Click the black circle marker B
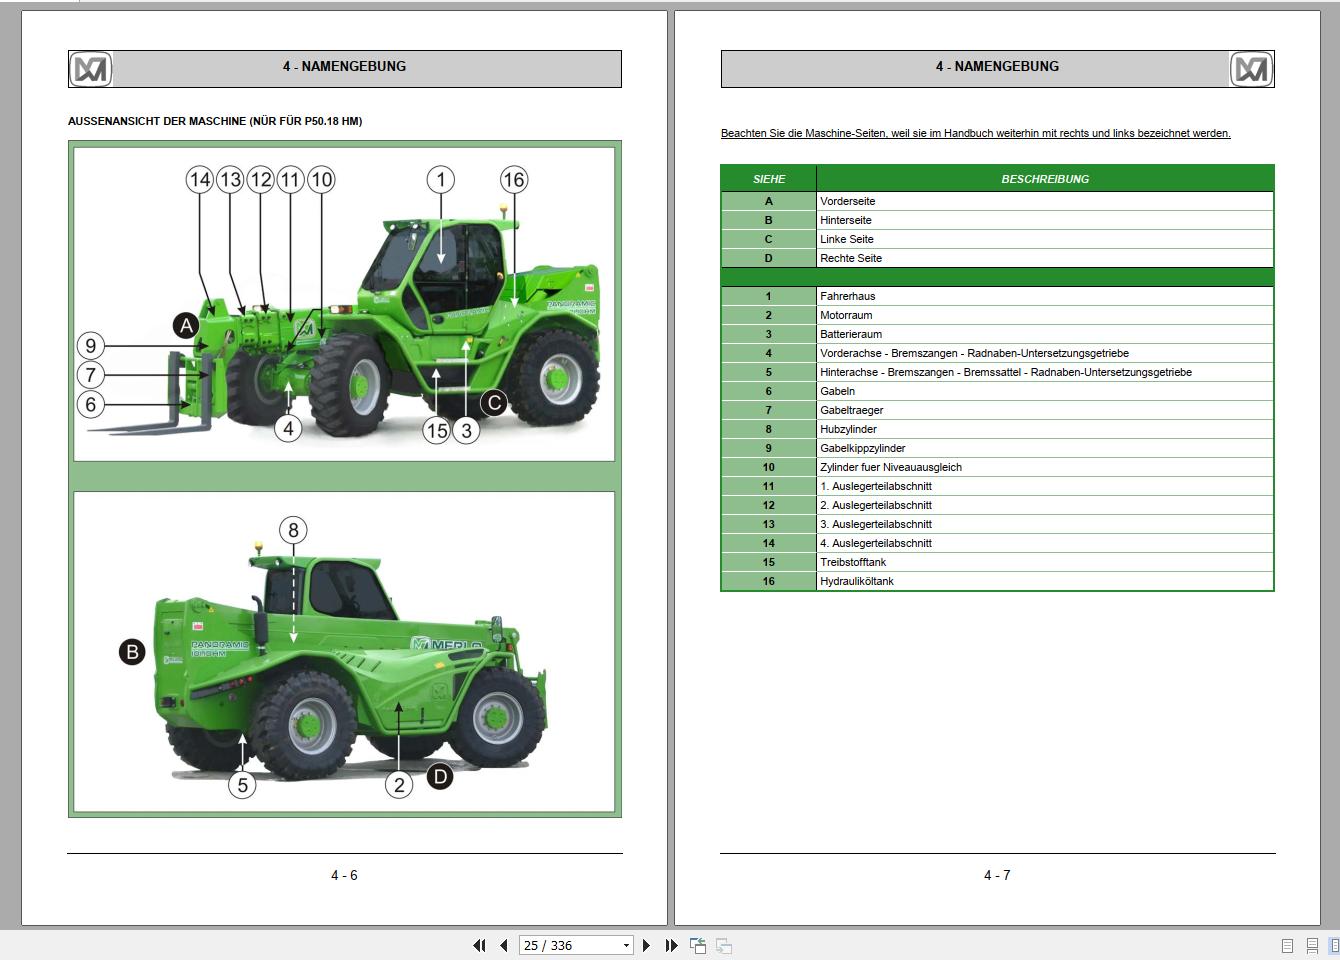1340x960 pixels. [132, 653]
